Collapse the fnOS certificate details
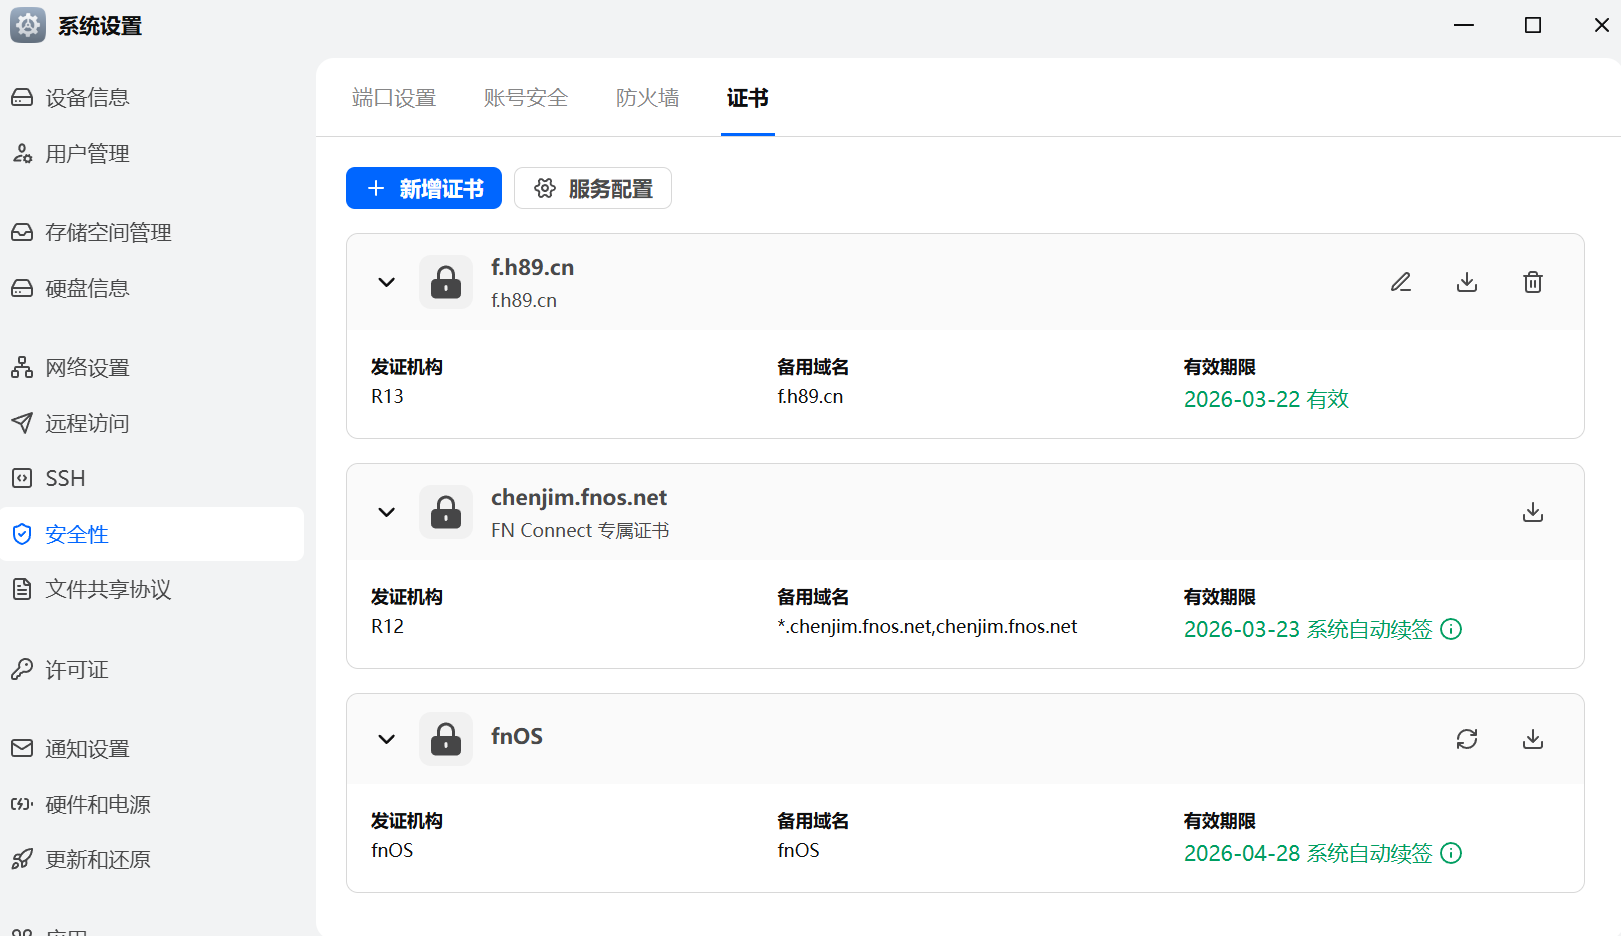The width and height of the screenshot is (1621, 936). tap(386, 739)
